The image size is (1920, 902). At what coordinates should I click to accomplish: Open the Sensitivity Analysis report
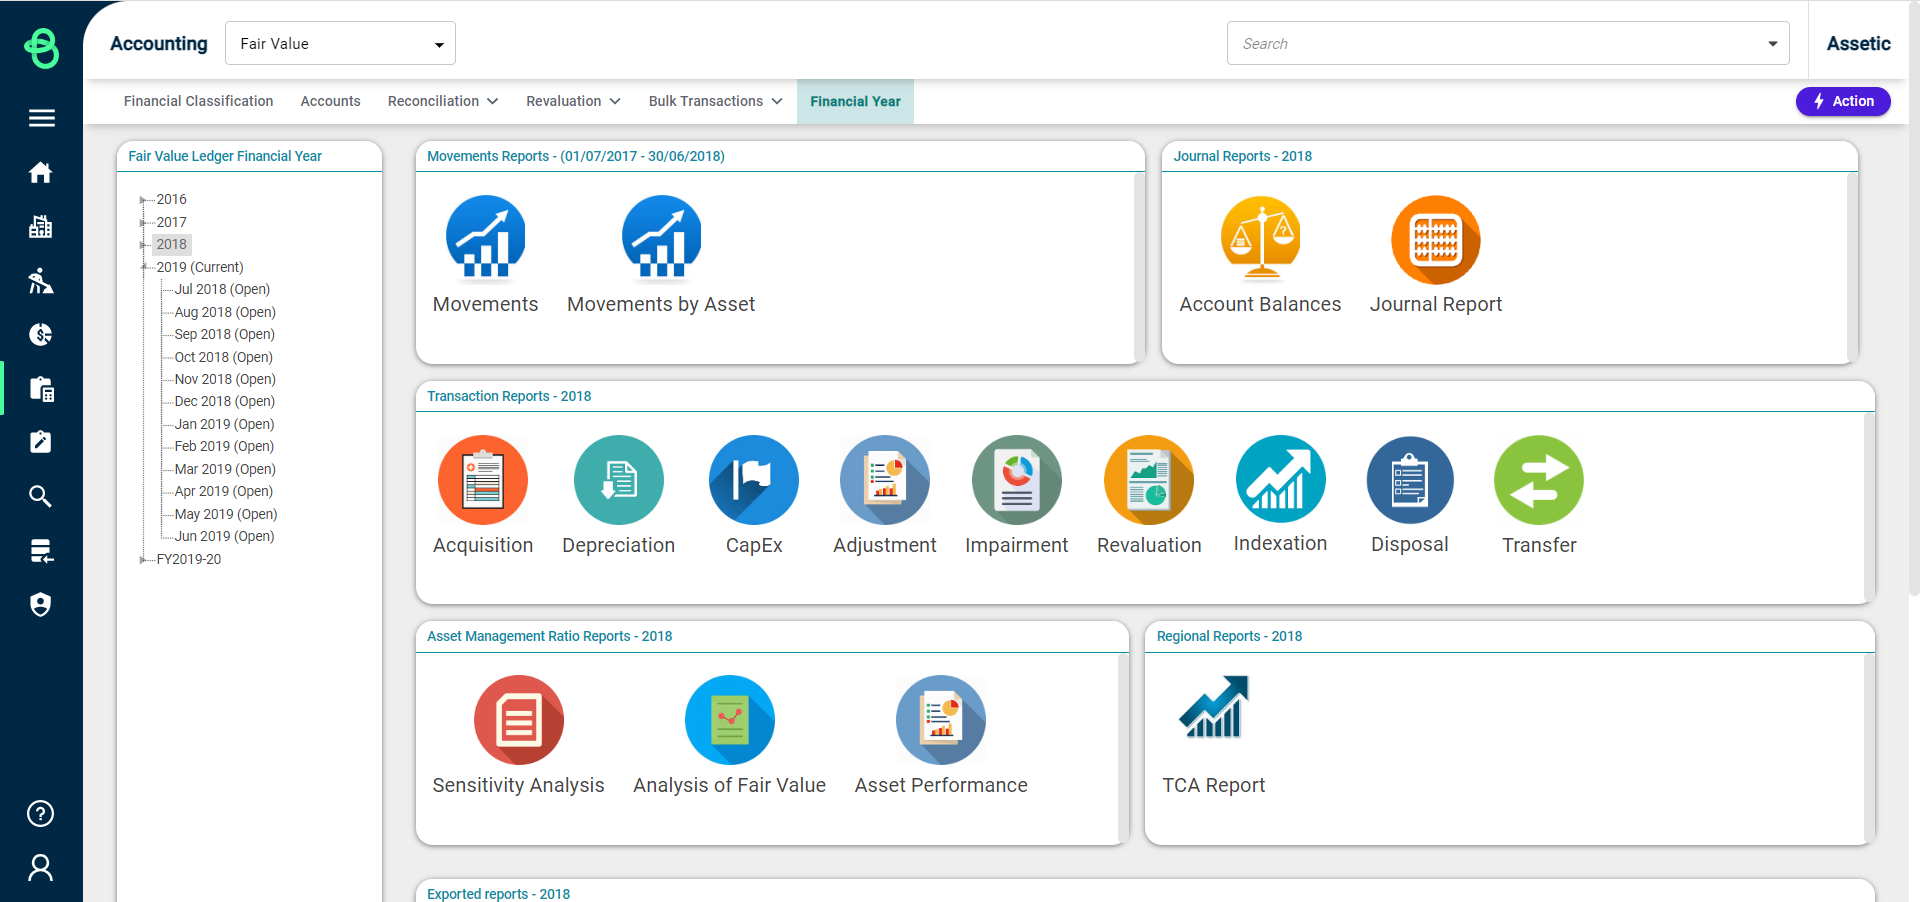pyautogui.click(x=518, y=720)
